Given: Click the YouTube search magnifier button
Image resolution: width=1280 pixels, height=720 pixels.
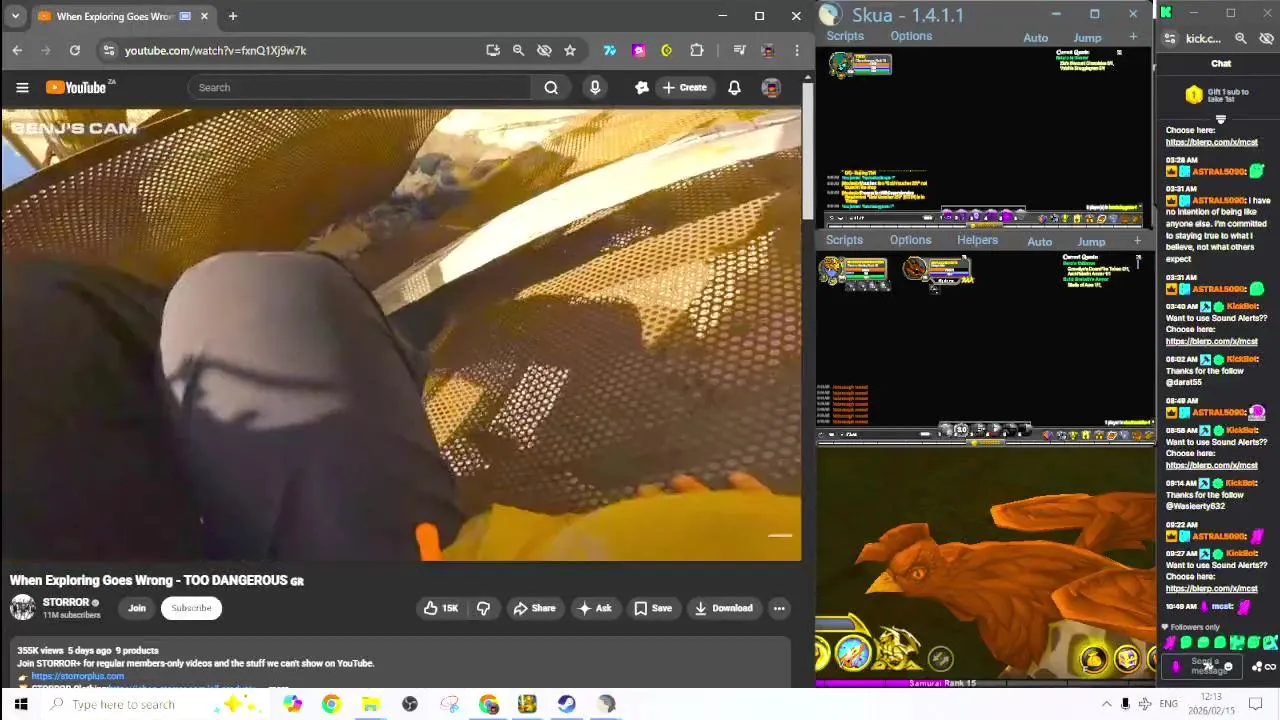Looking at the screenshot, I should click(x=551, y=88).
